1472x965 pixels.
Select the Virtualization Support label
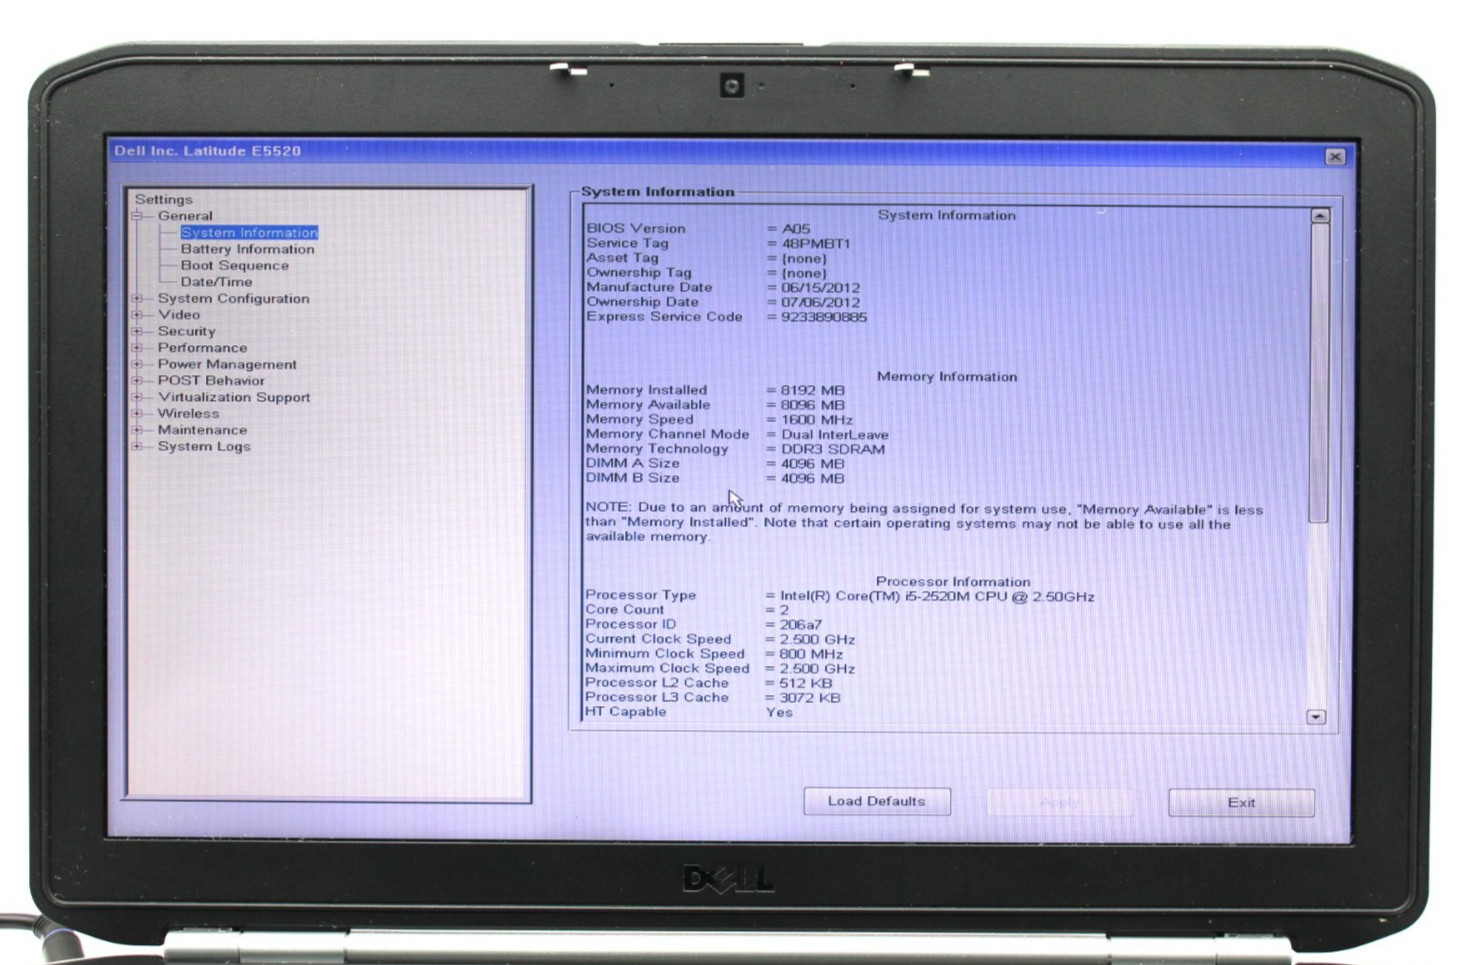coord(234,397)
